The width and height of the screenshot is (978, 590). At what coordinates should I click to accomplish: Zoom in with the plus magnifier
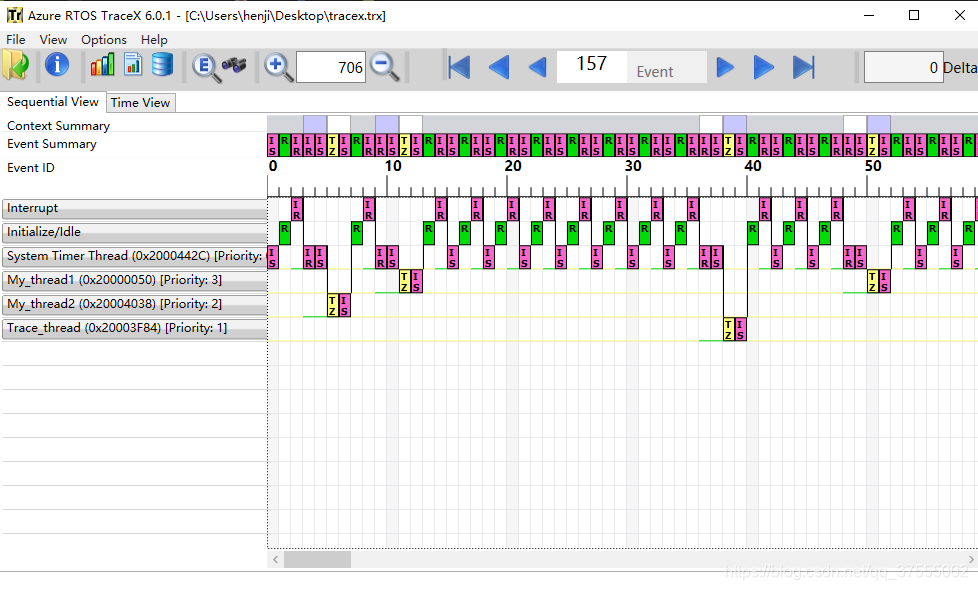tap(278, 67)
